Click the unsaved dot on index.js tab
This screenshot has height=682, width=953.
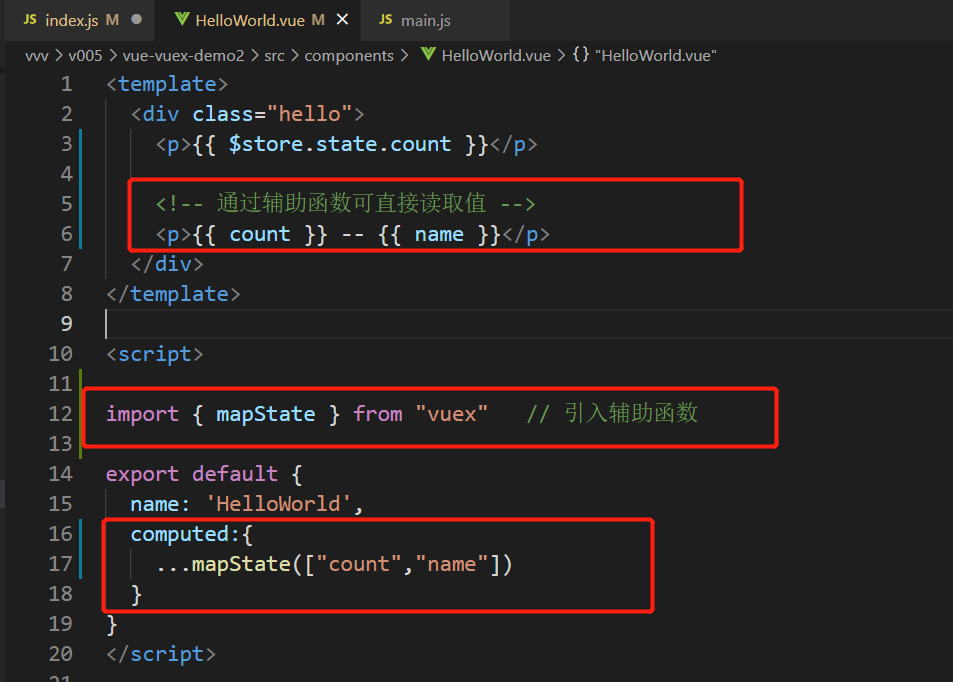click(x=137, y=19)
